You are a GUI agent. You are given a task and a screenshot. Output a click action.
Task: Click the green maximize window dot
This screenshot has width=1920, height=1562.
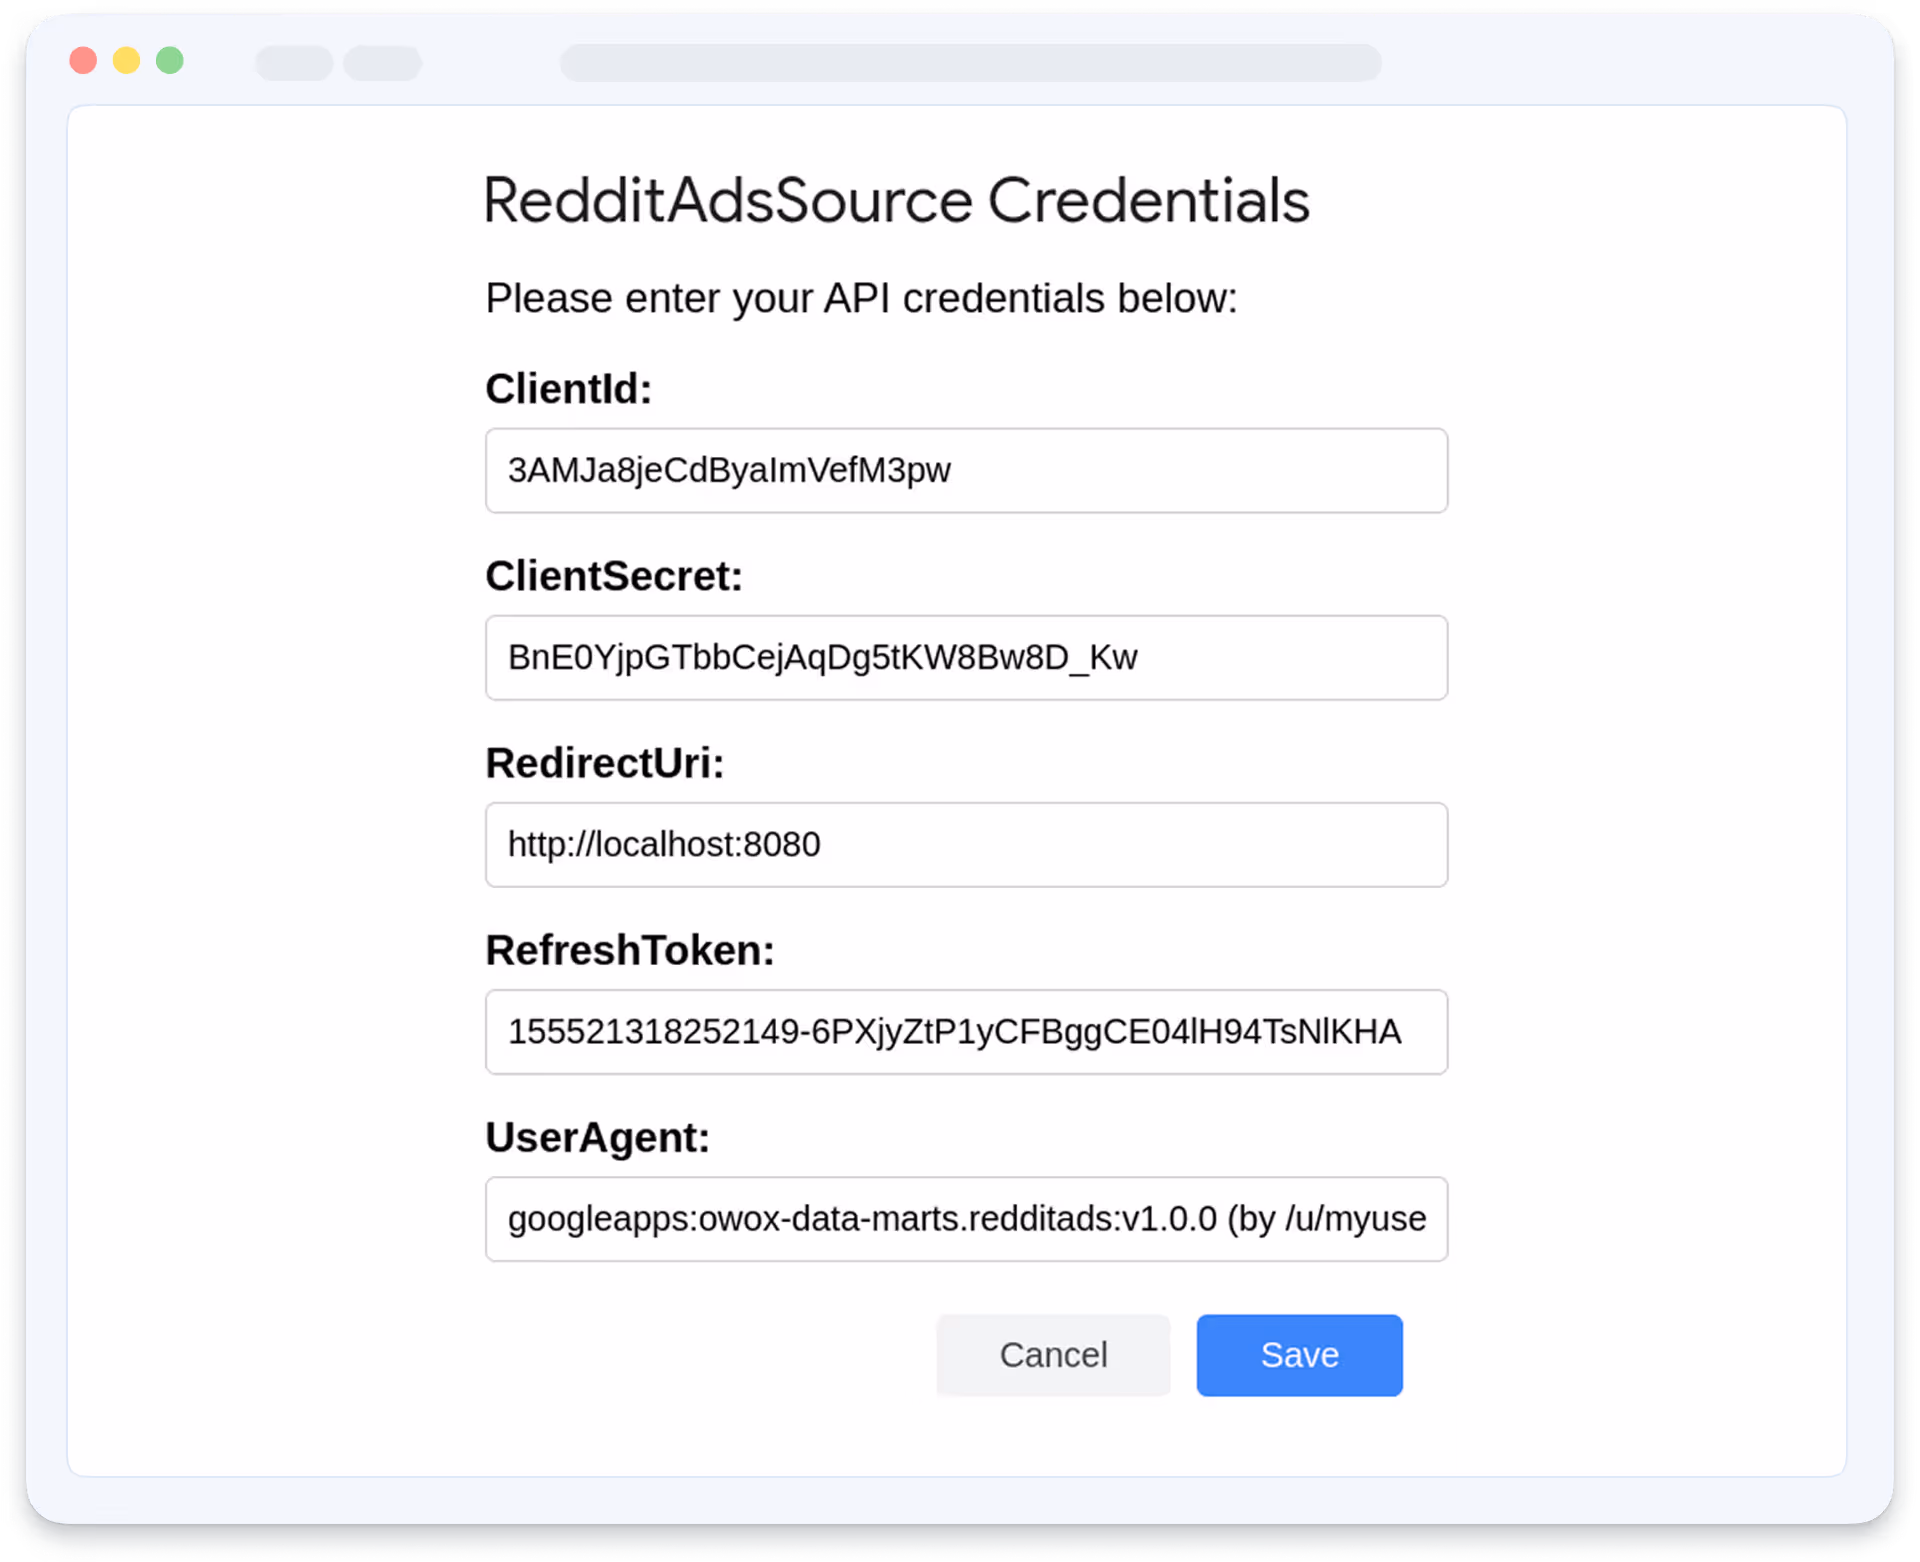[x=170, y=61]
